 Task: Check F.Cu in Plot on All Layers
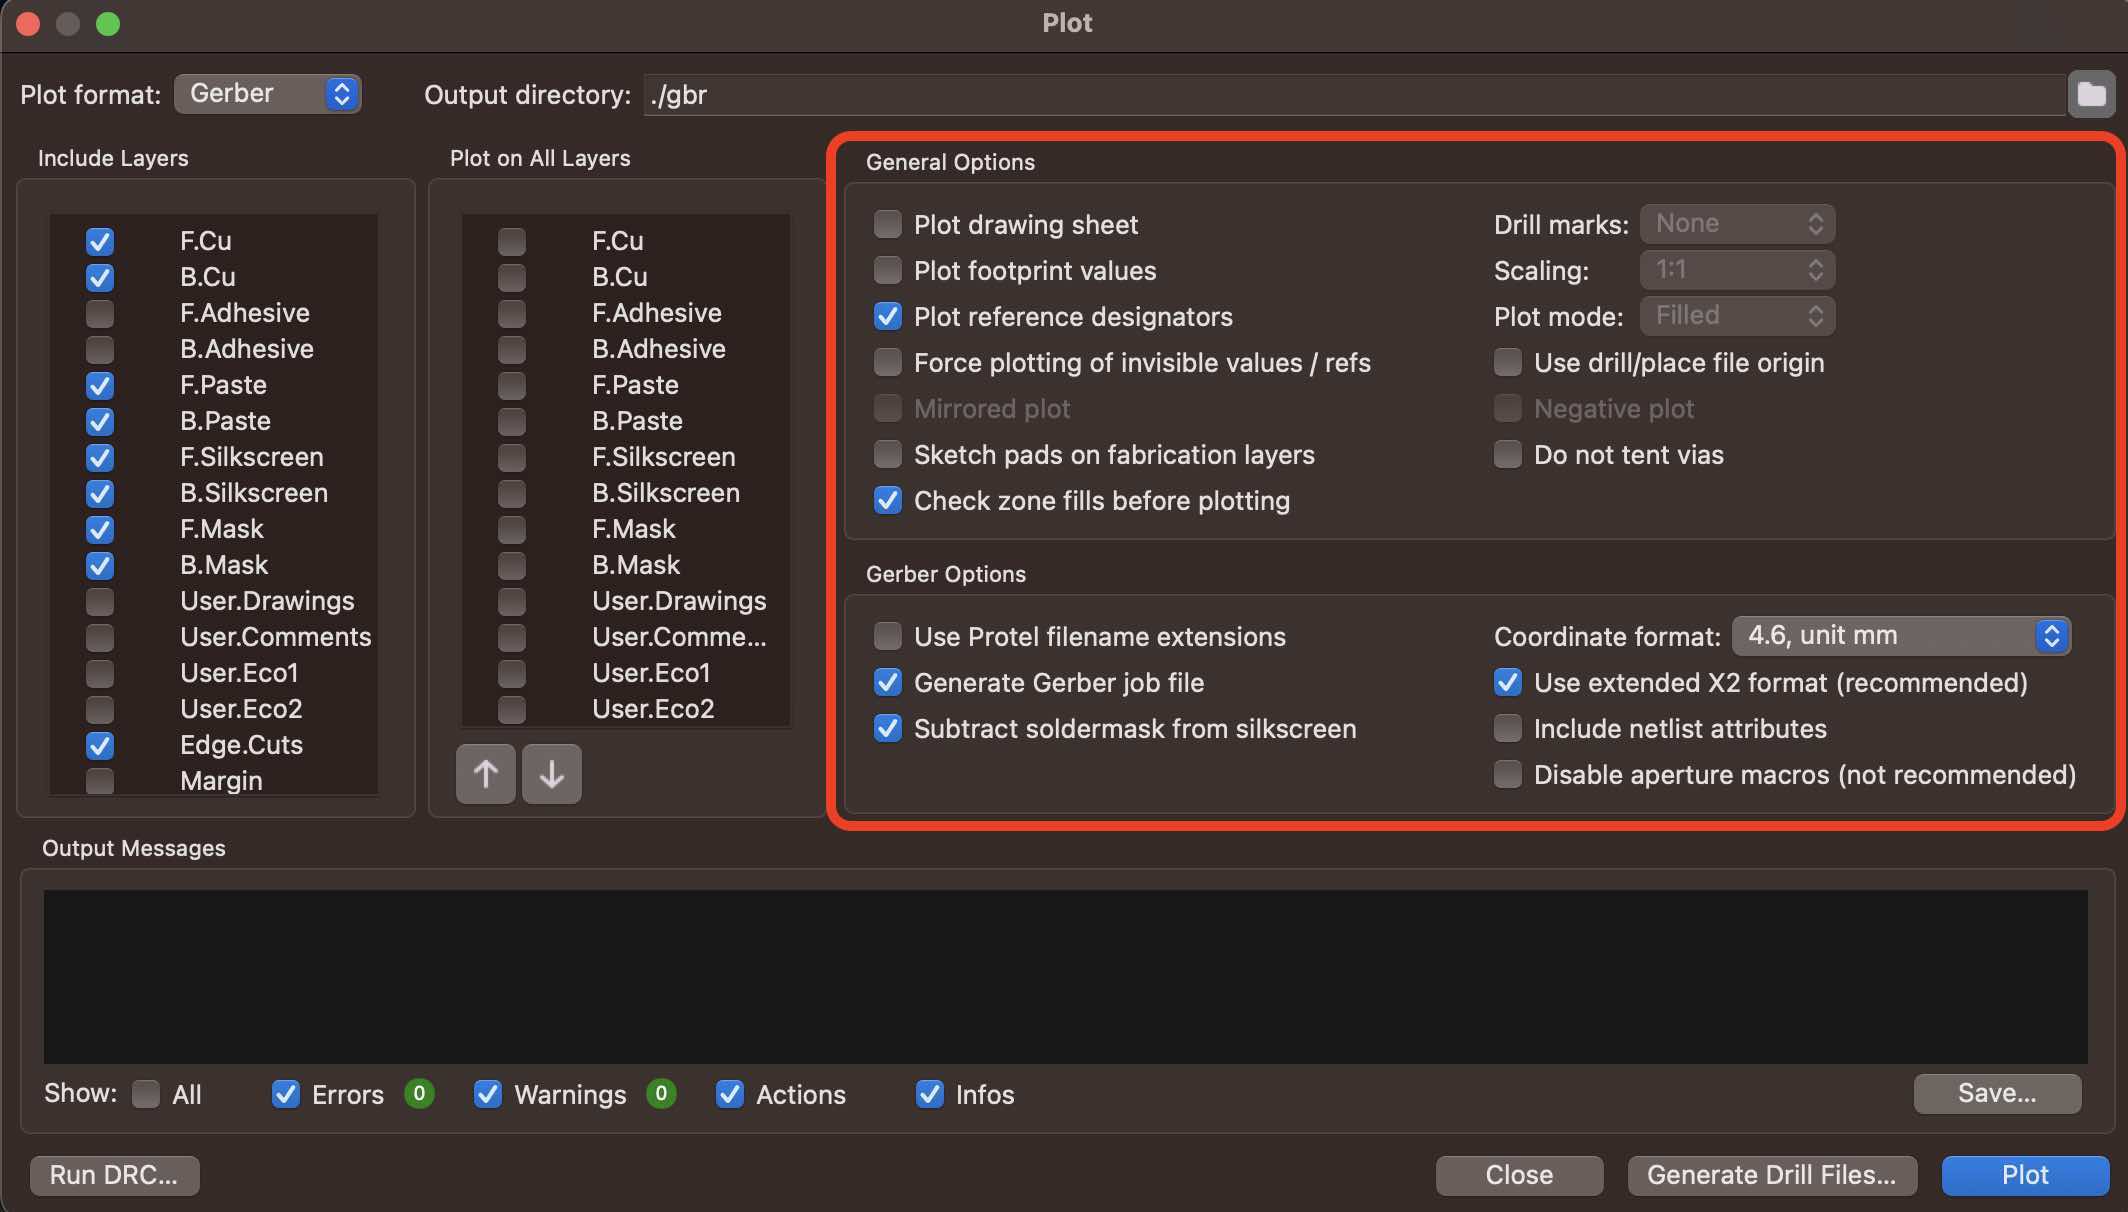[512, 241]
